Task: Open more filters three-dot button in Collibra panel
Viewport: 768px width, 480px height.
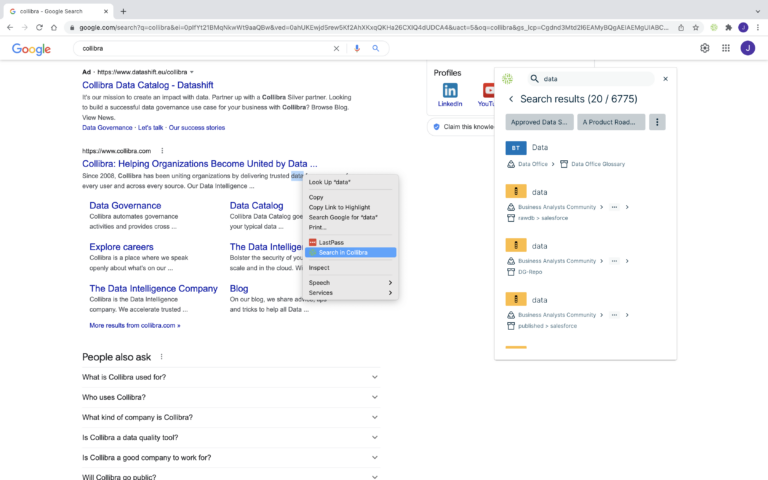Action: pos(657,122)
